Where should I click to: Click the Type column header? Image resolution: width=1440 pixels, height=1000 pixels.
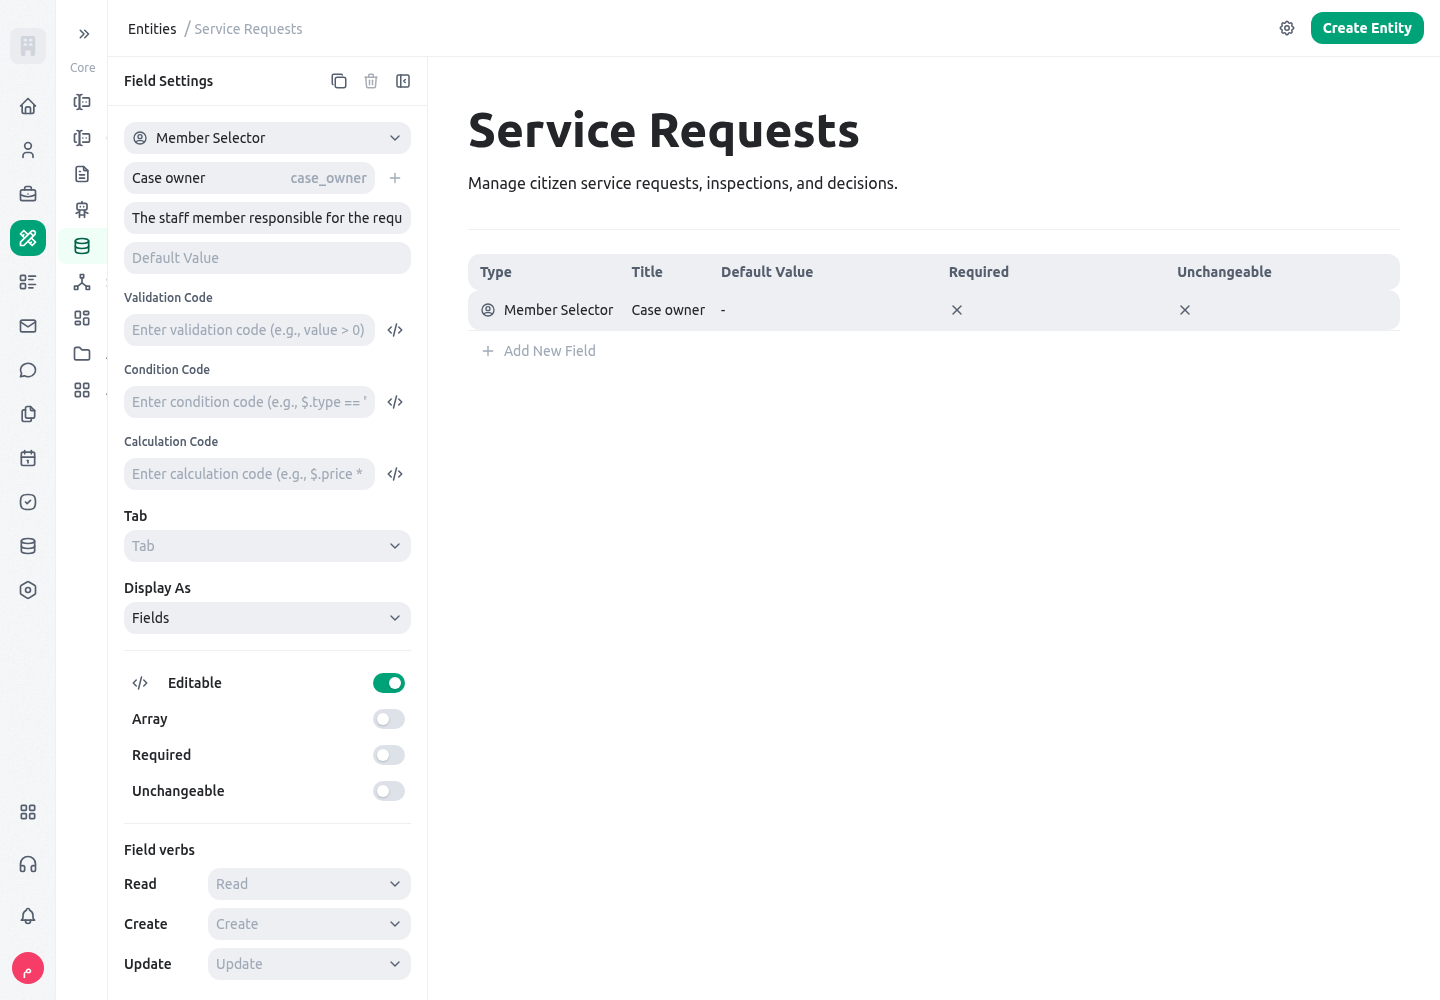click(495, 272)
